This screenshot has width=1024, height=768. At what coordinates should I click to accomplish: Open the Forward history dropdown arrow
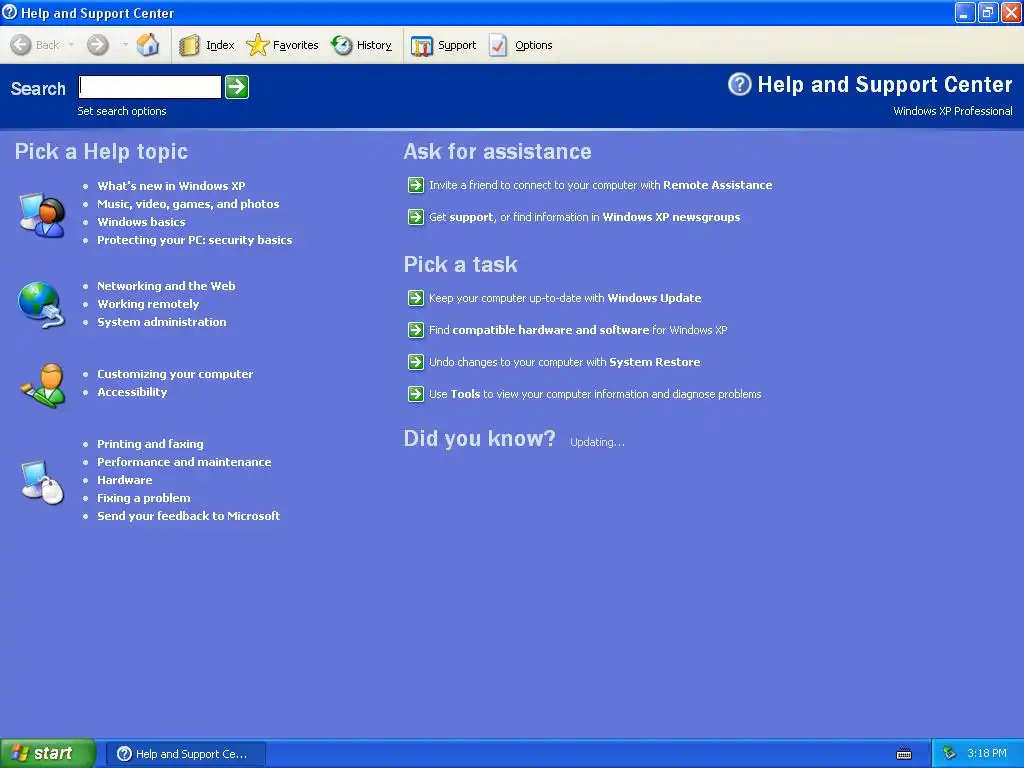point(124,45)
